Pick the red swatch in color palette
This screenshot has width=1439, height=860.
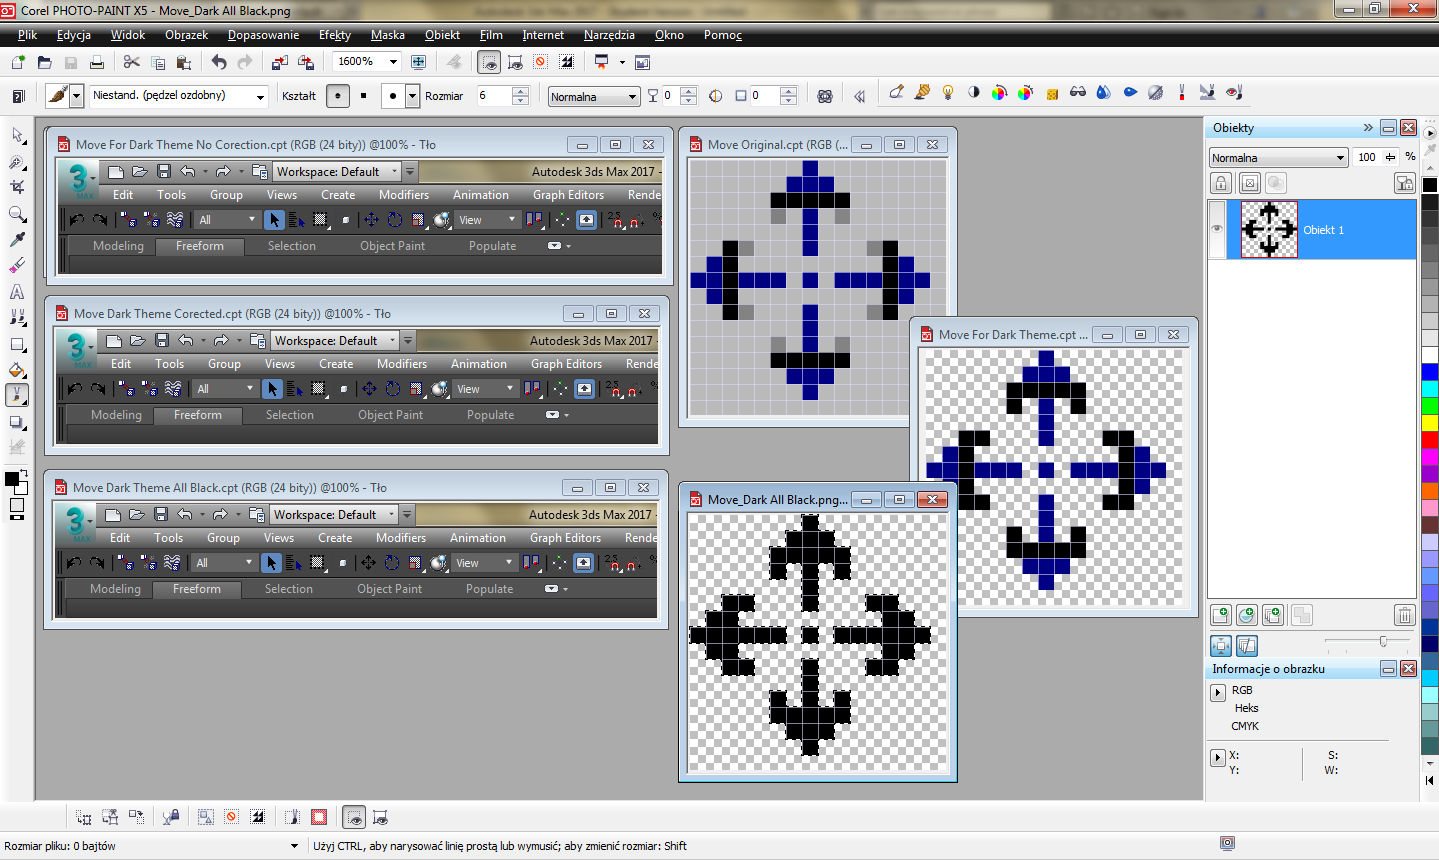point(1430,440)
